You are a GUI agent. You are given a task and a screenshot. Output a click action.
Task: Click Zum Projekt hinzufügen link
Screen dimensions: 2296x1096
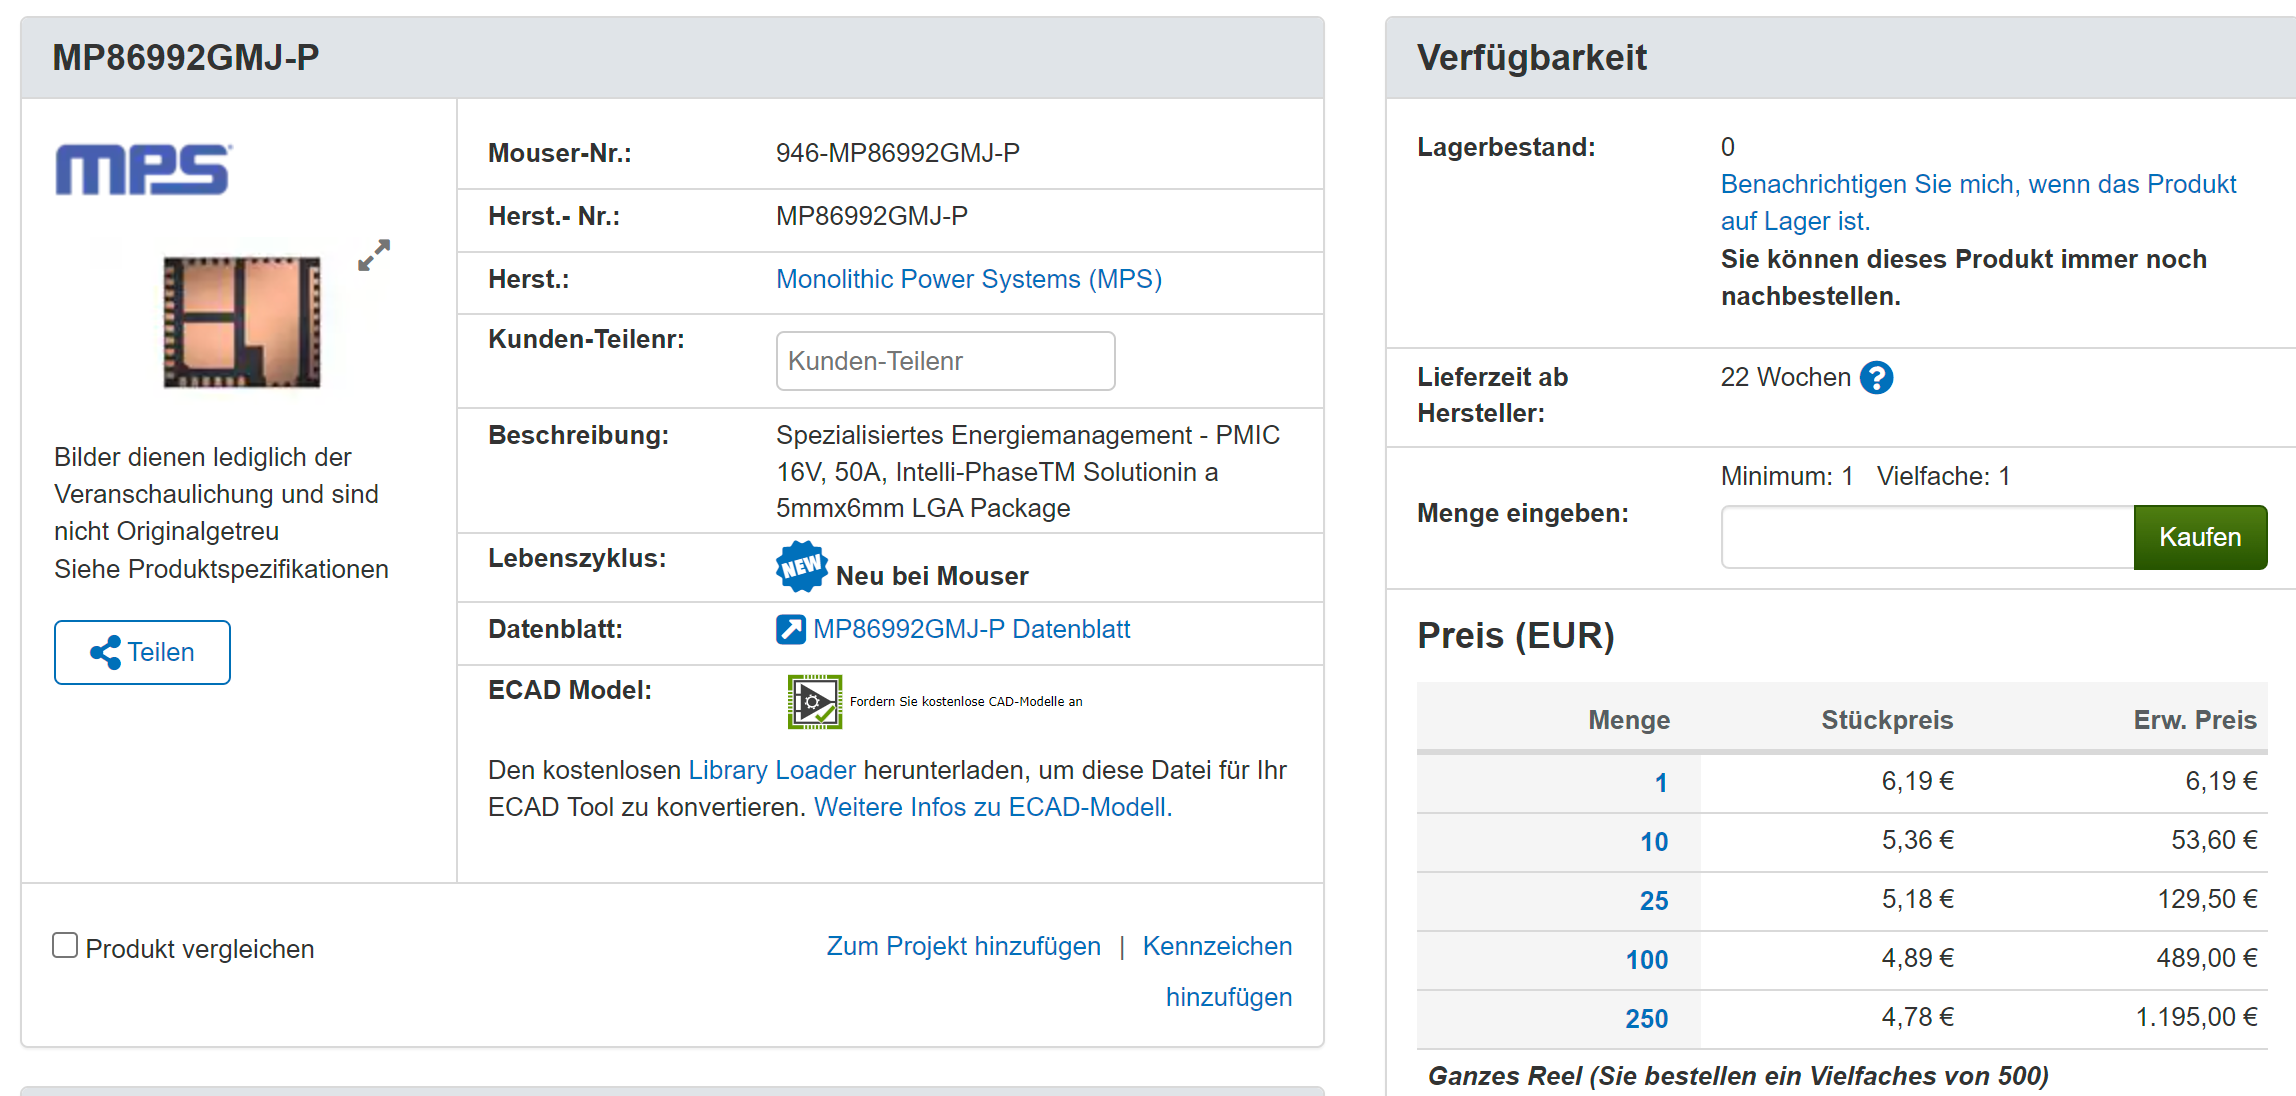963,946
